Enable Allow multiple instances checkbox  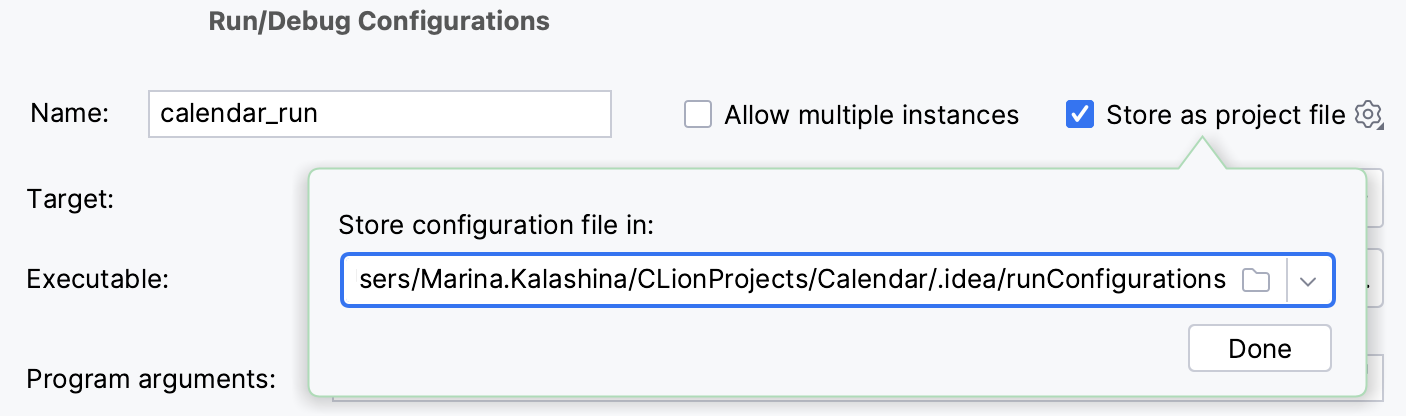tap(698, 115)
